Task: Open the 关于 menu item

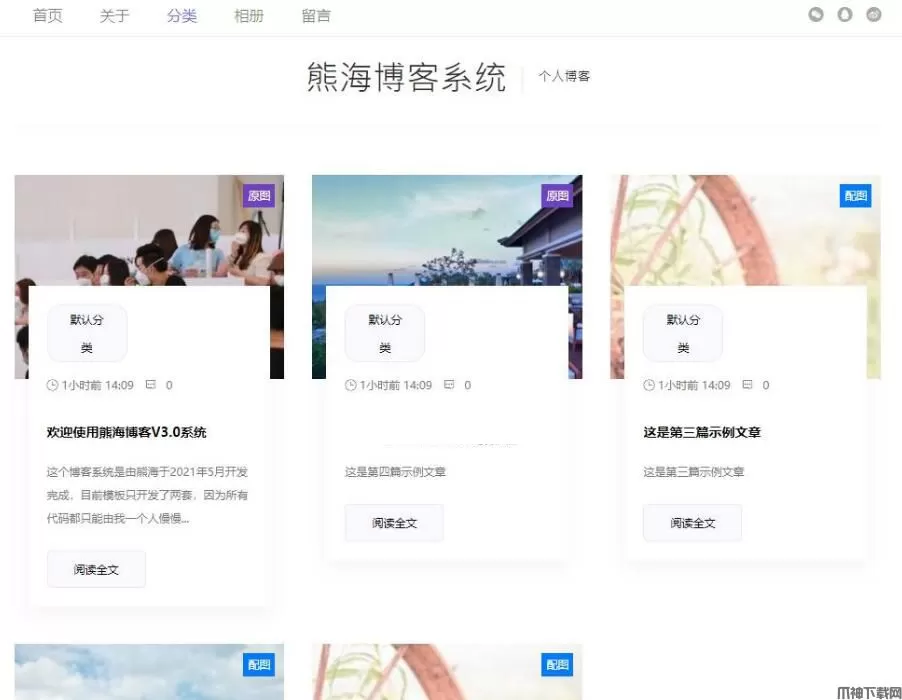Action: tap(114, 16)
